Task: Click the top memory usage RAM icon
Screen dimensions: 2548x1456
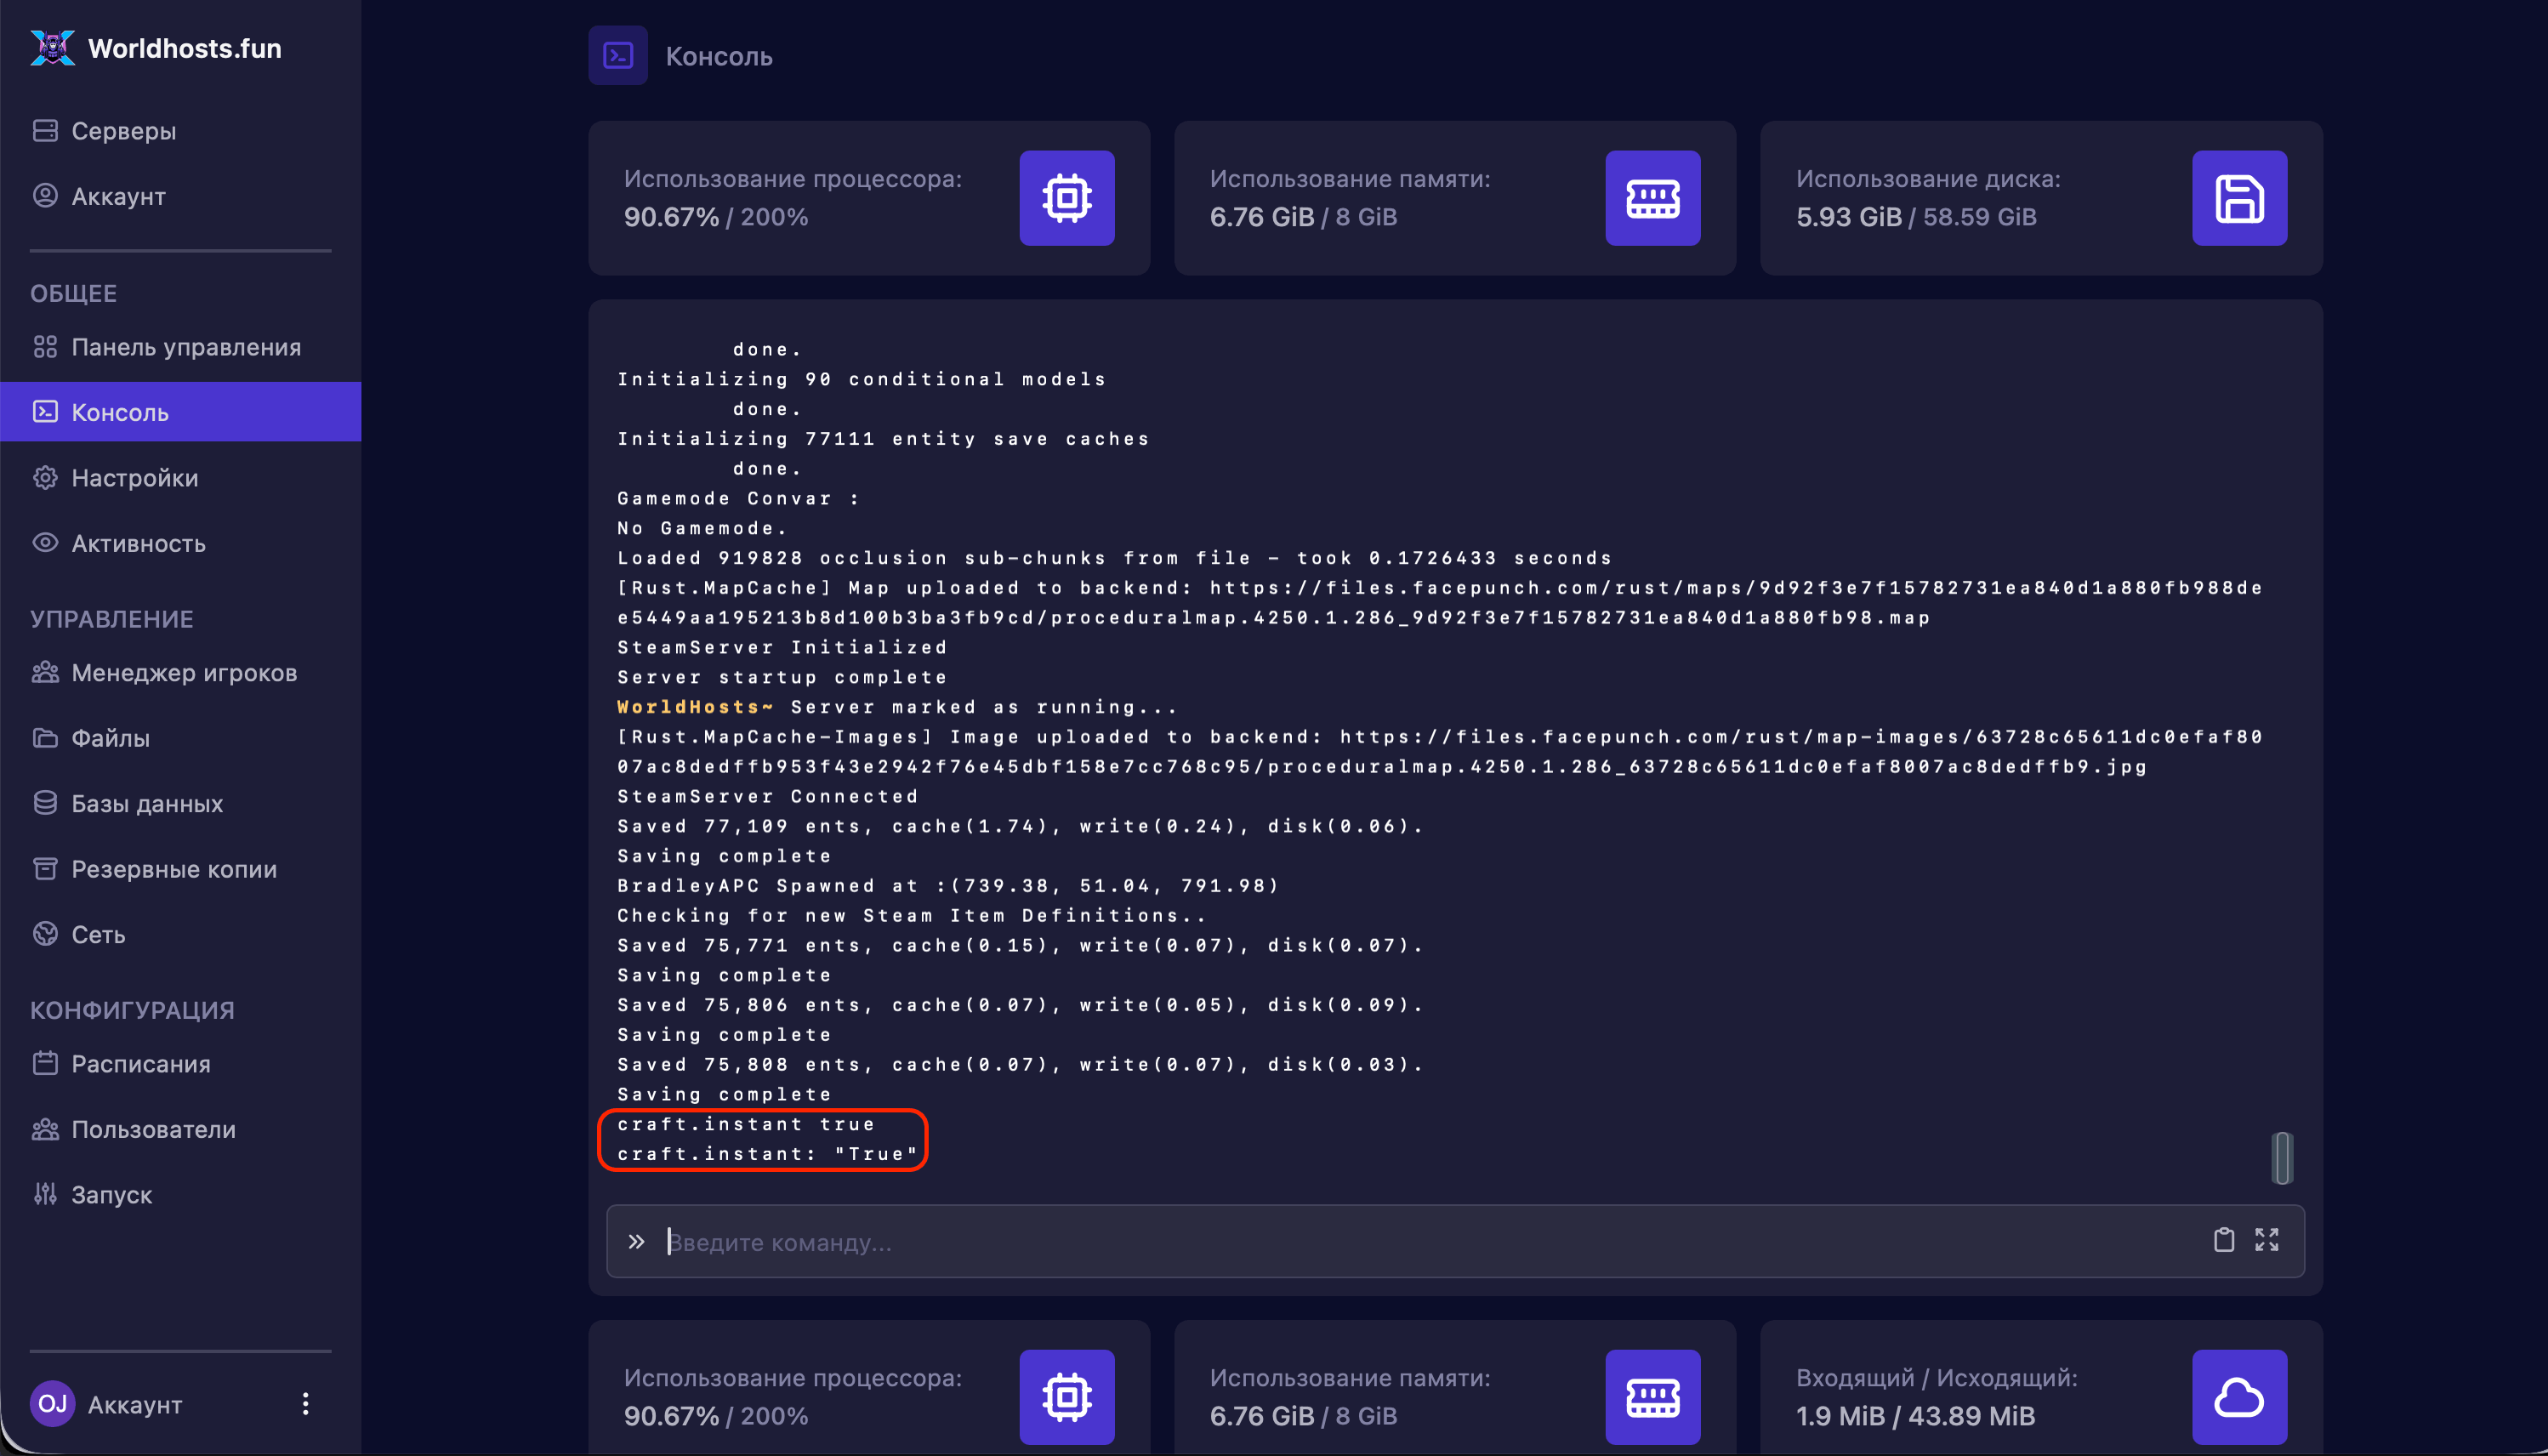Action: pos(1653,198)
